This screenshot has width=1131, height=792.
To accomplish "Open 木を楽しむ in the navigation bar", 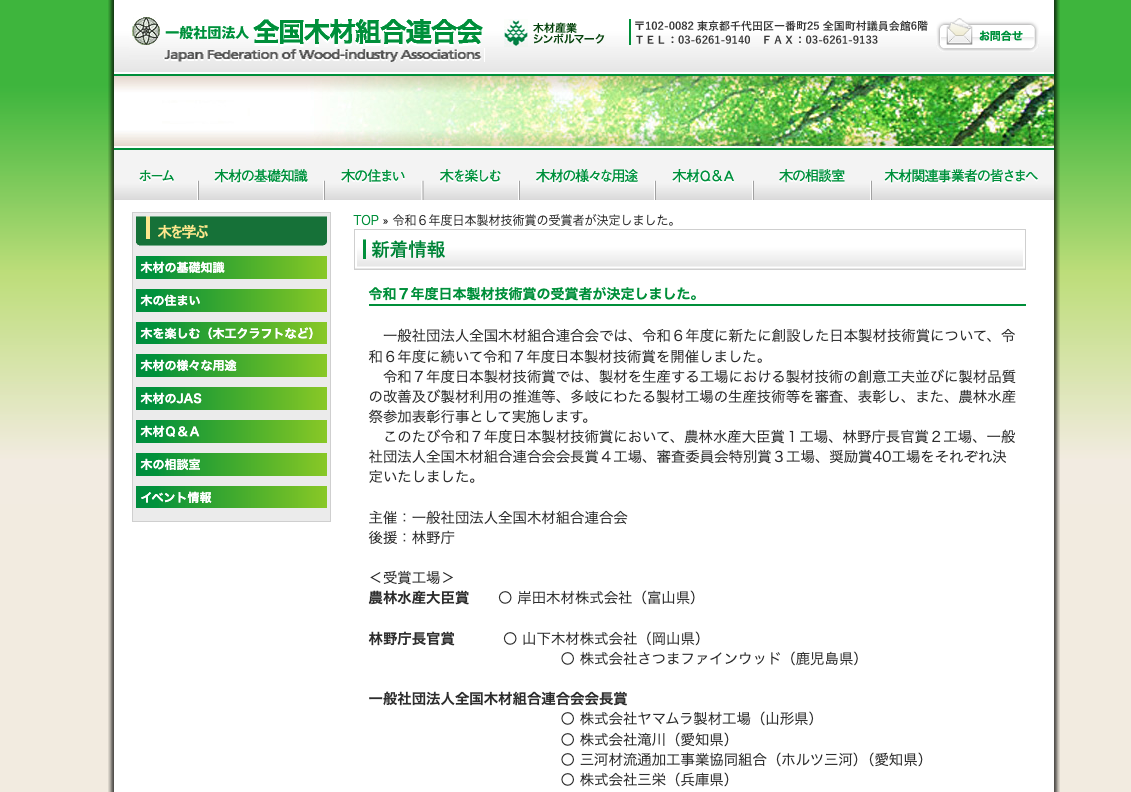I will click(x=470, y=176).
